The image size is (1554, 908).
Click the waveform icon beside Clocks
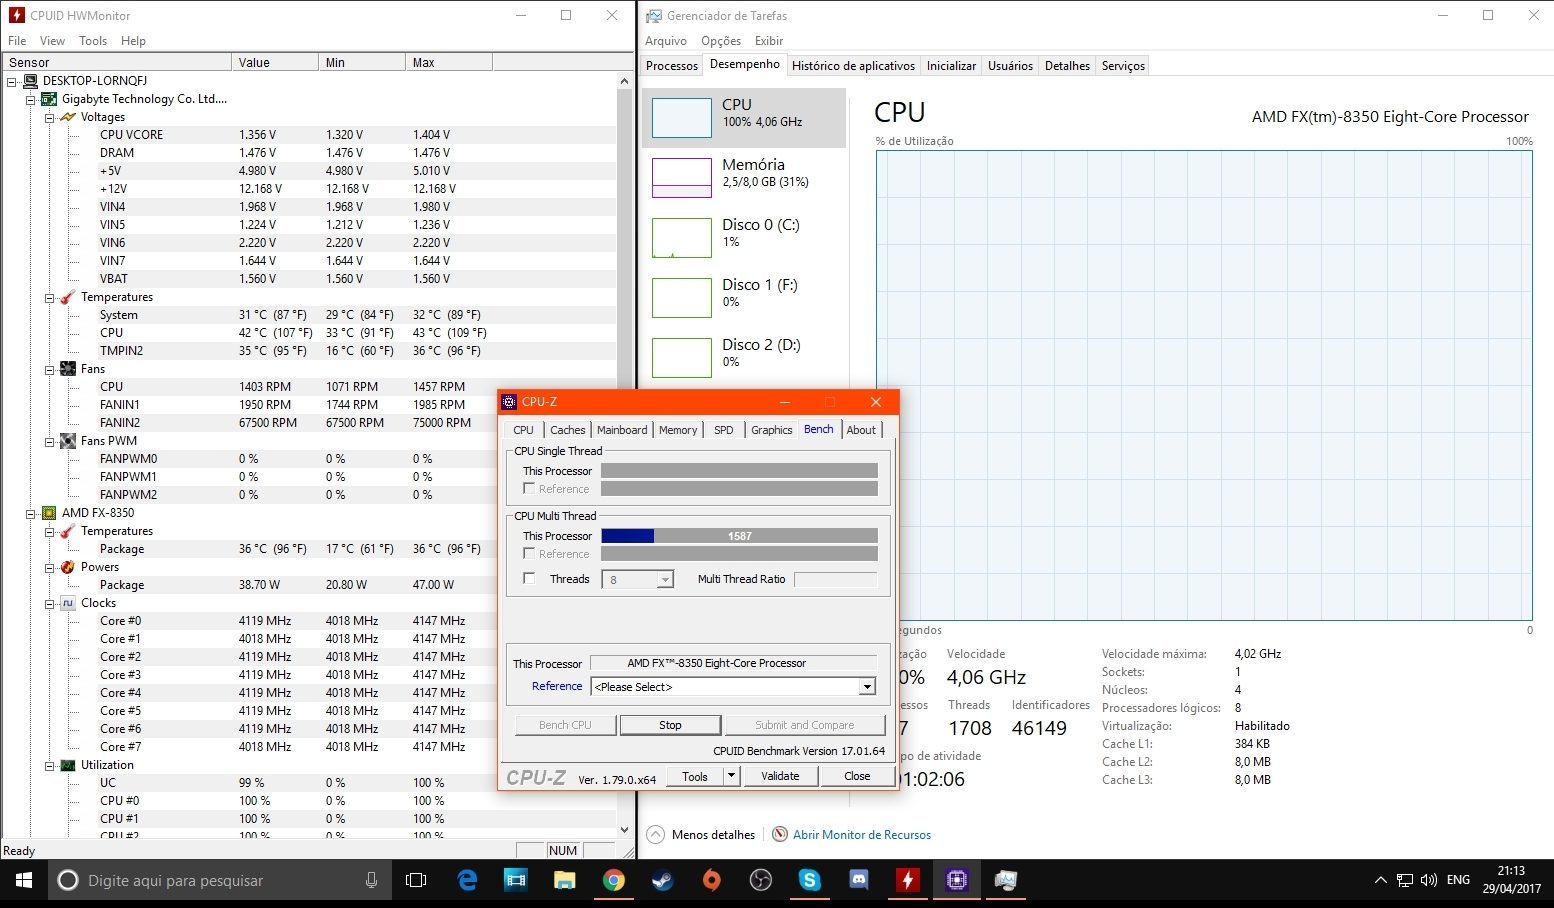(x=68, y=603)
